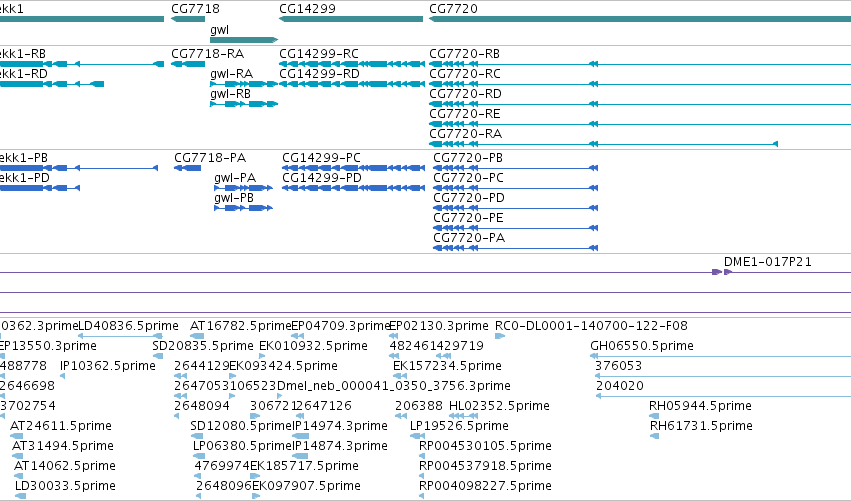This screenshot has height=501, width=851.
Task: Select the CG7720-PE protein label
Action: coord(468,218)
